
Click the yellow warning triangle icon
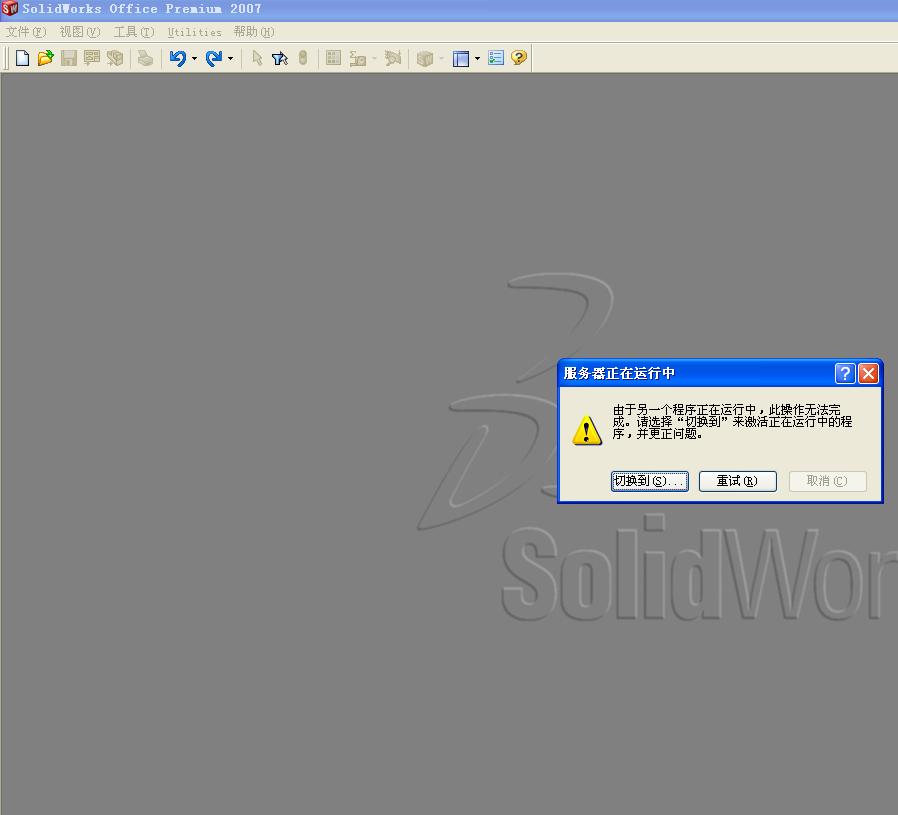(587, 430)
